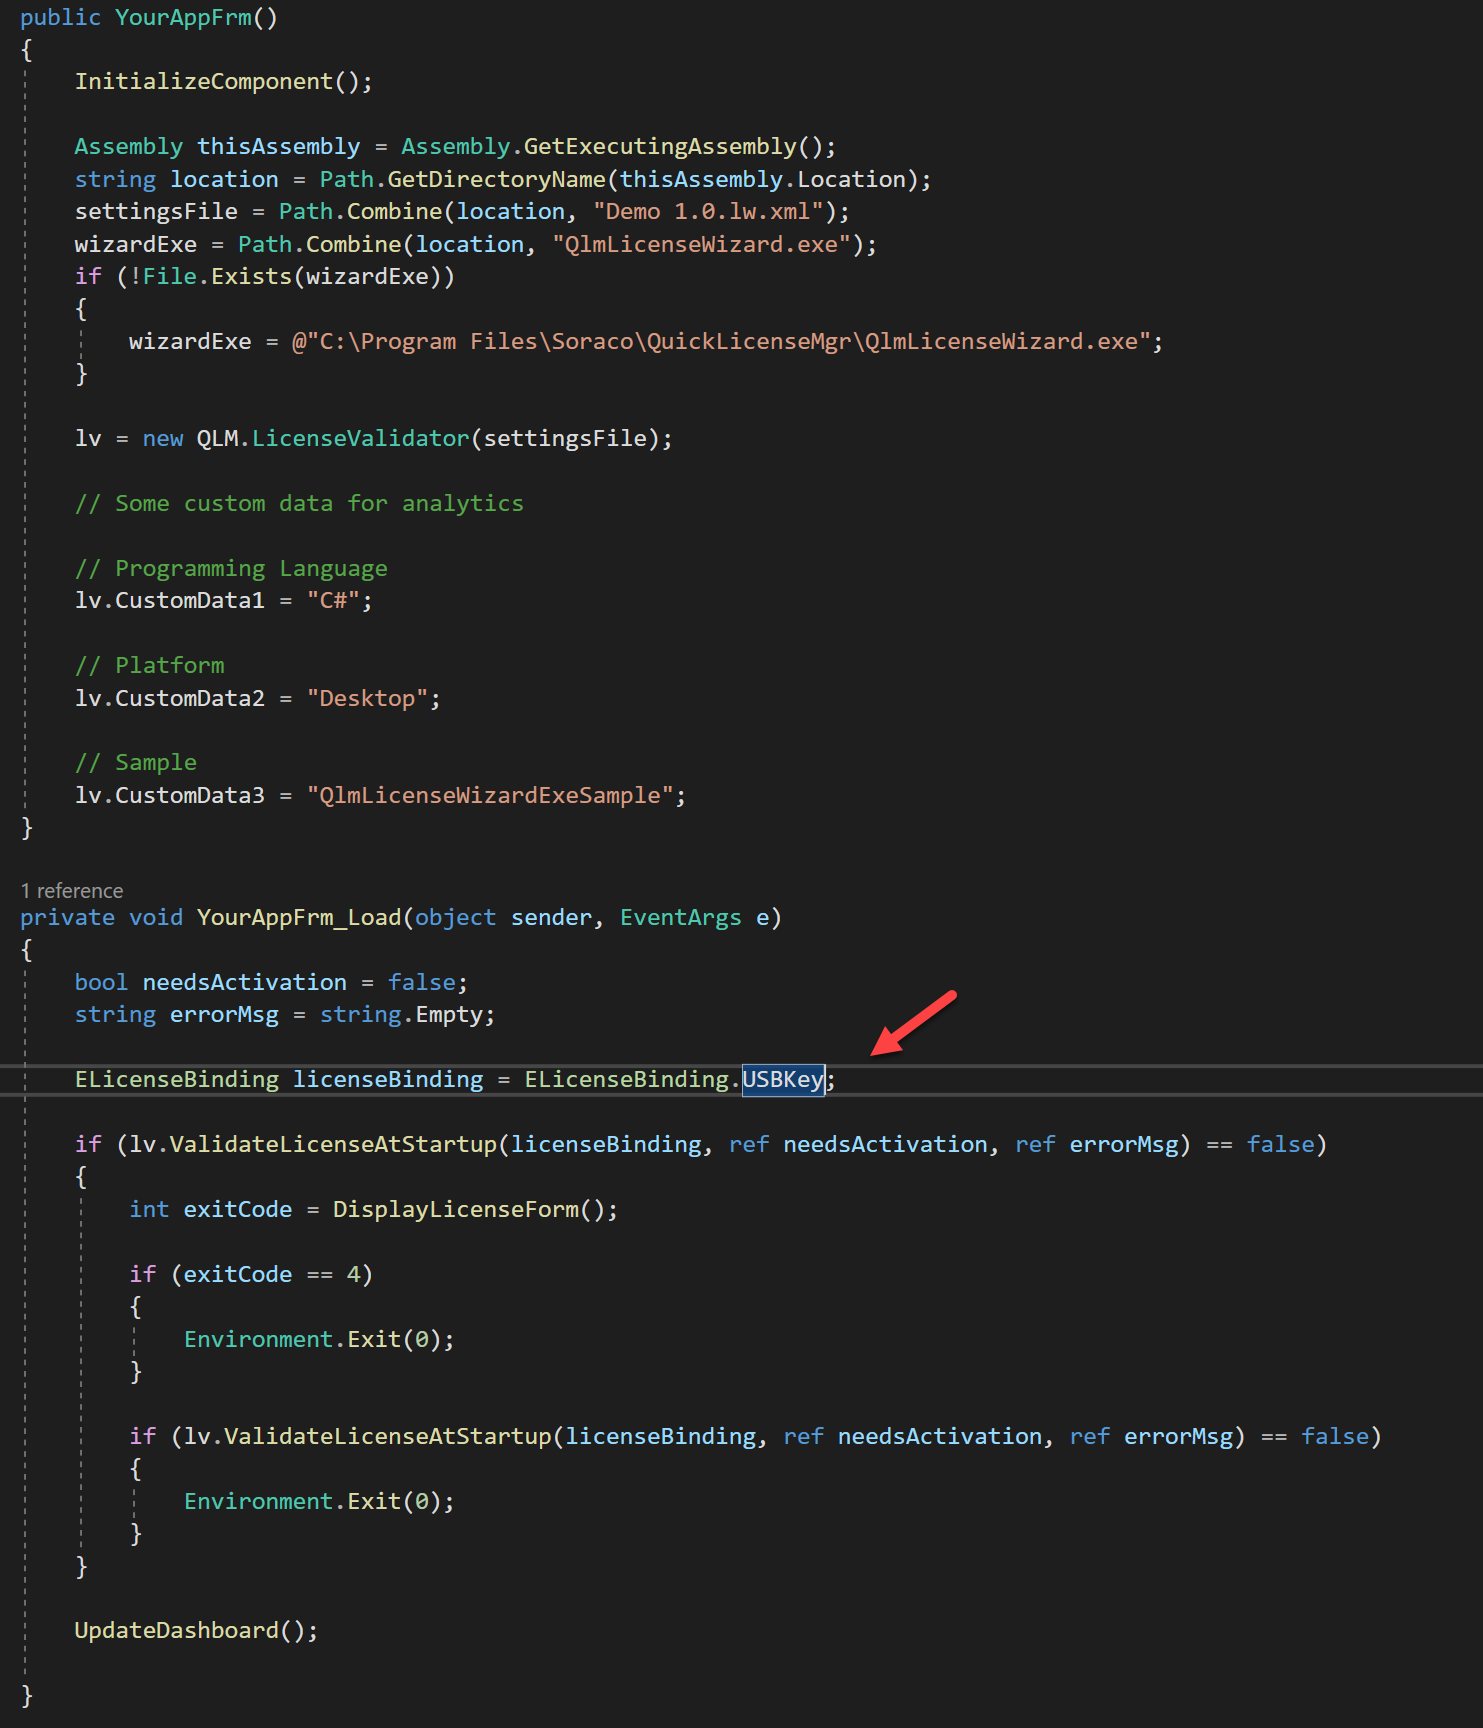This screenshot has width=1483, height=1728.
Task: Click the "C#" string literal
Action: (333, 600)
